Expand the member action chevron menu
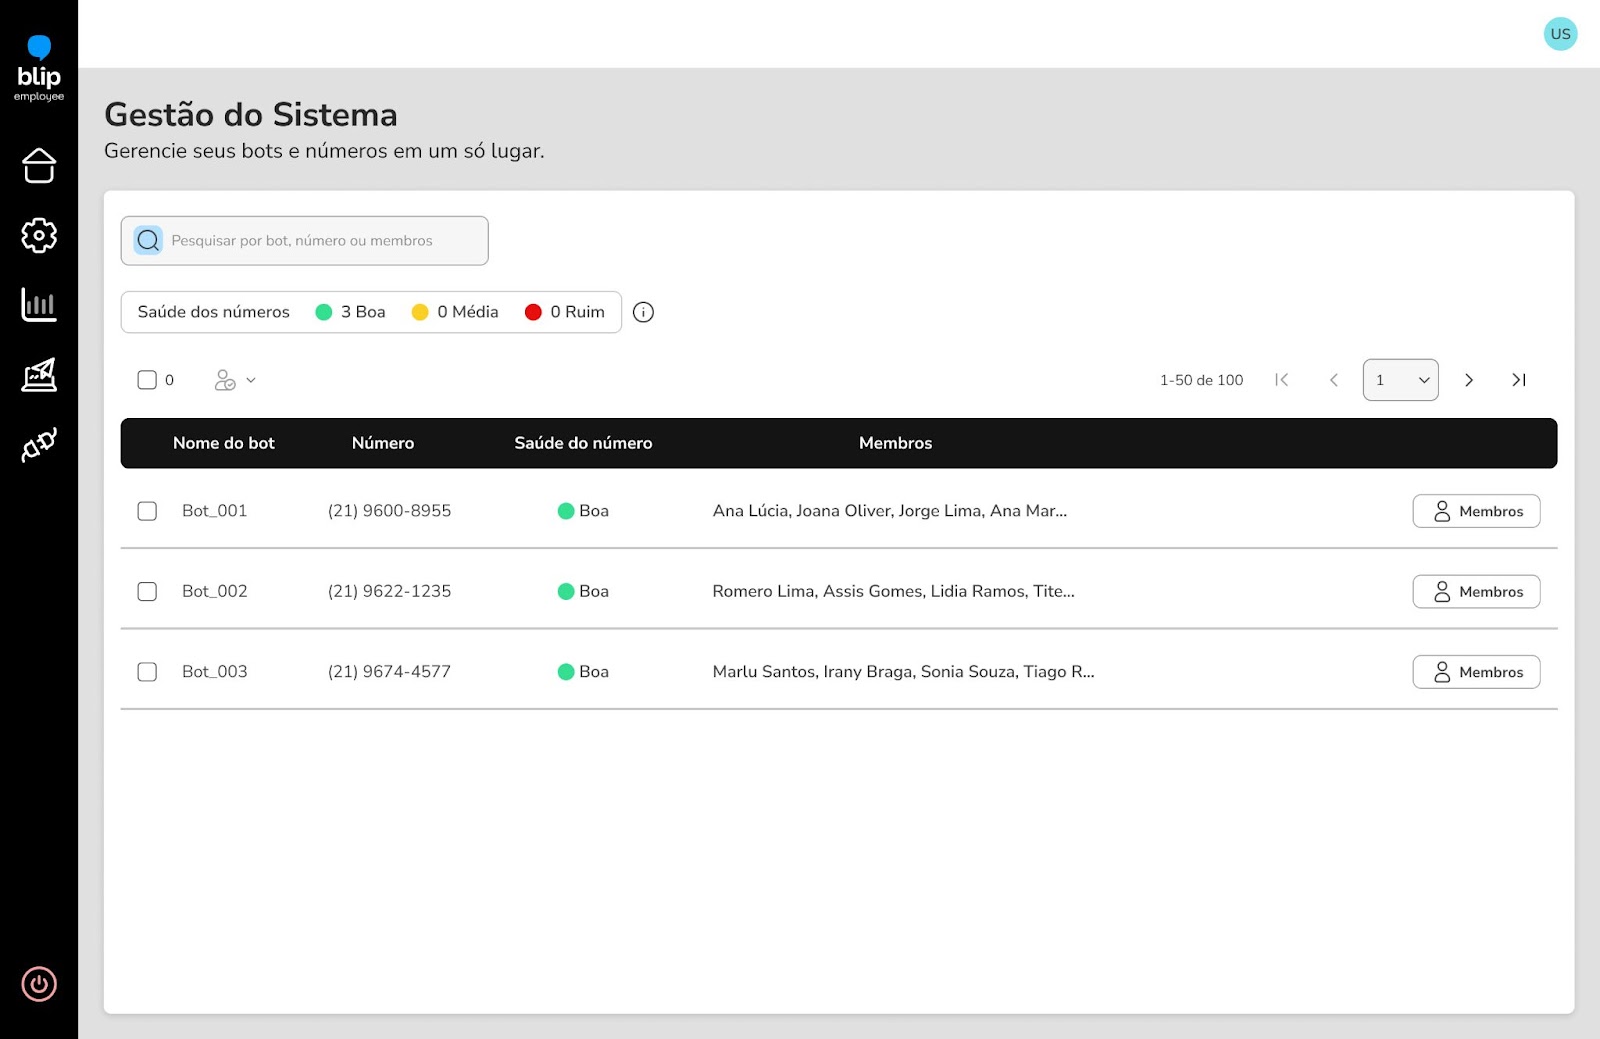Viewport: 1600px width, 1039px height. click(x=251, y=380)
